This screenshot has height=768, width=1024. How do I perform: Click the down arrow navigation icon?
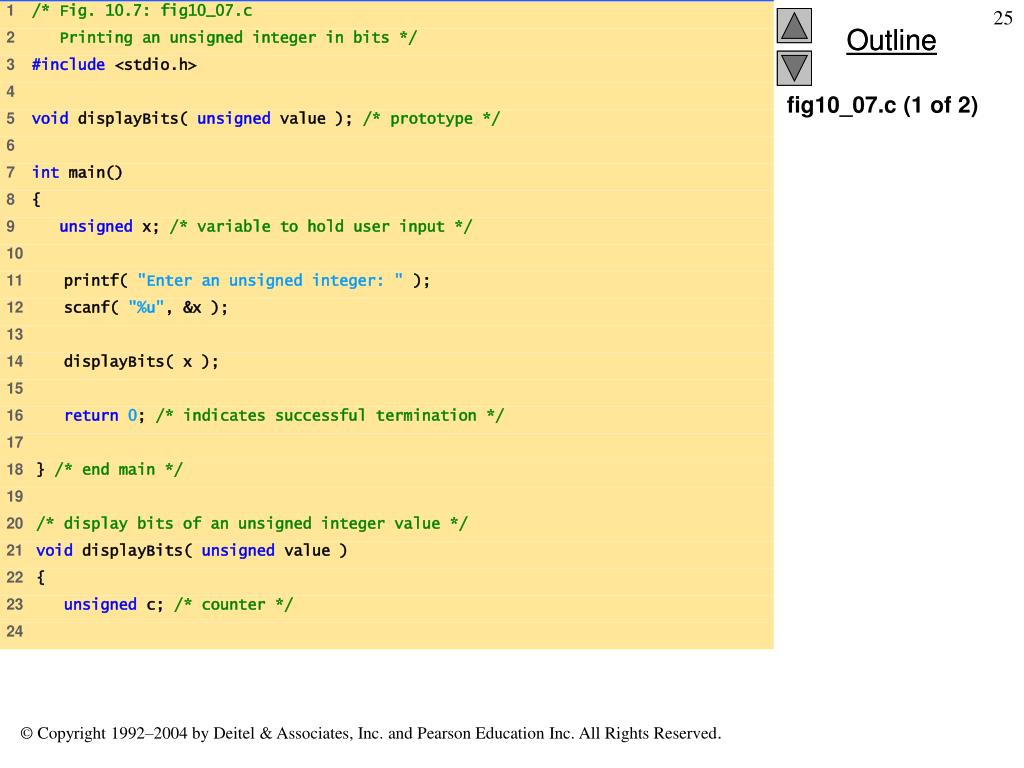tap(794, 69)
